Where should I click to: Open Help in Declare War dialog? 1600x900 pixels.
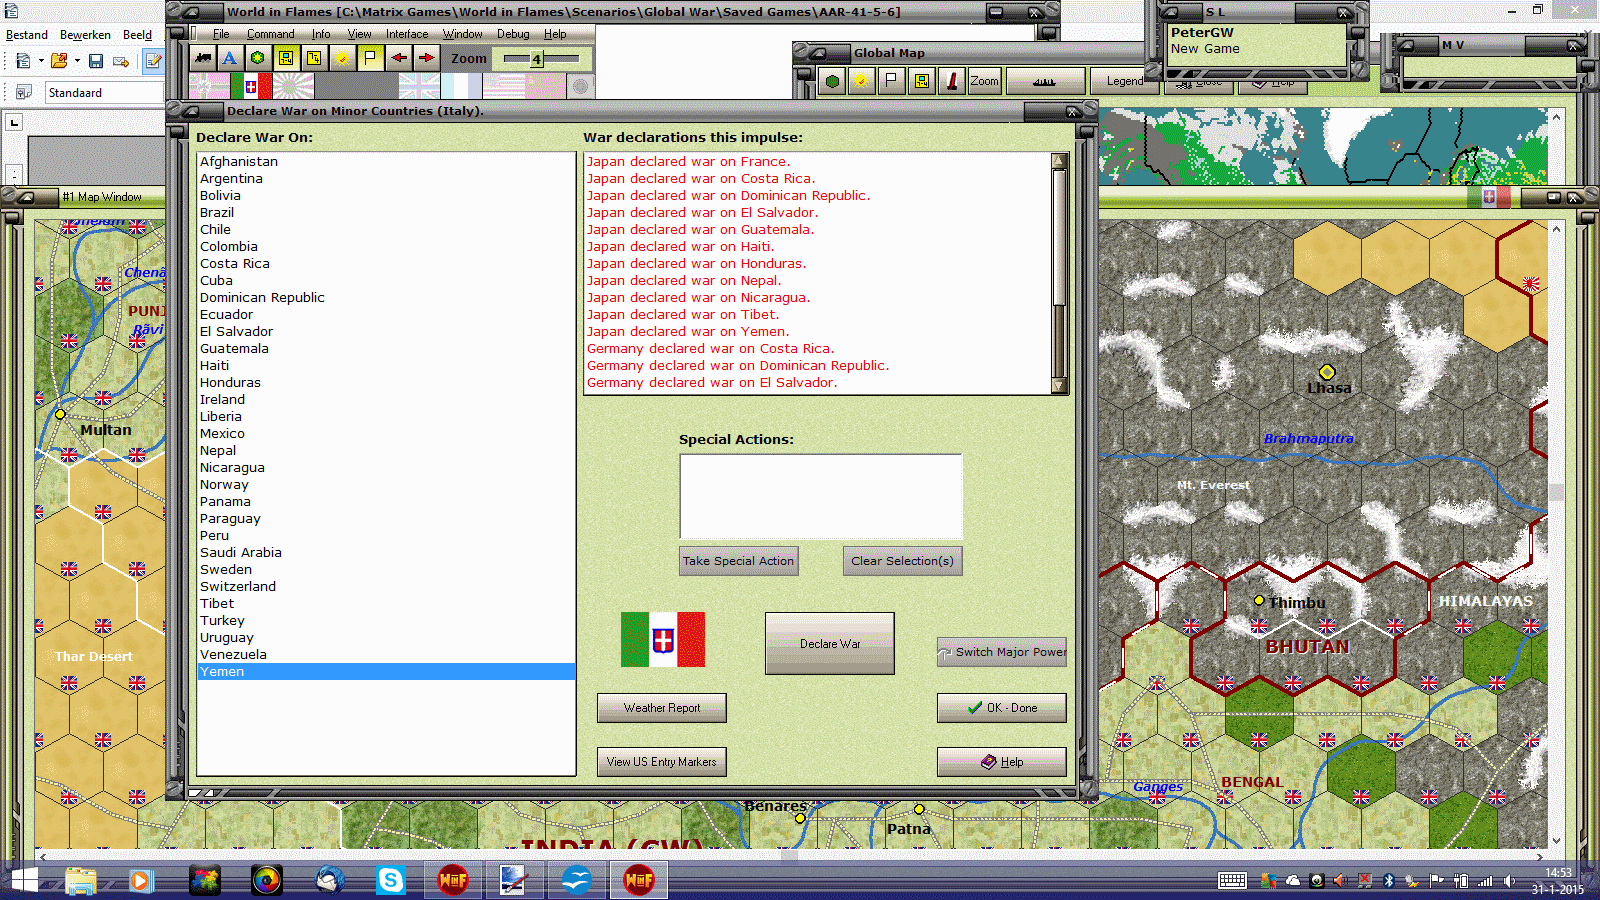pyautogui.click(x=1002, y=762)
